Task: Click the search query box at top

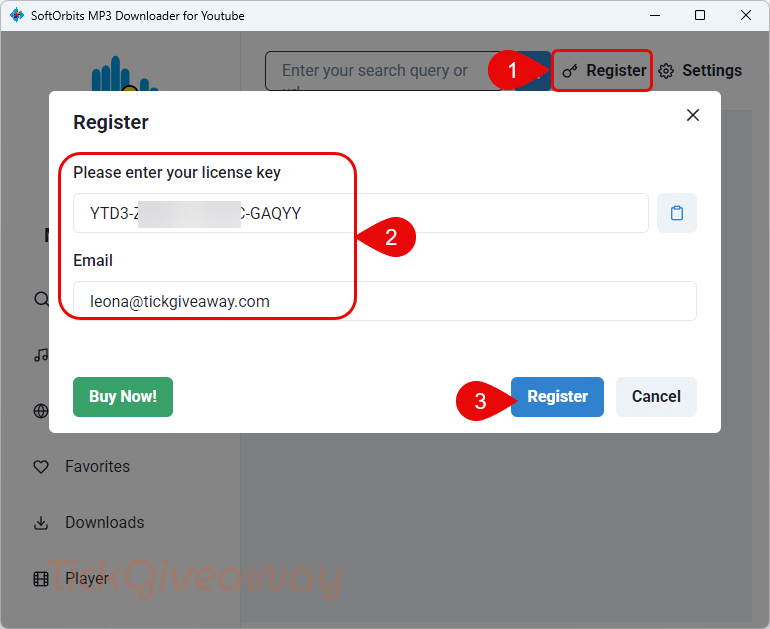Action: coord(385,71)
